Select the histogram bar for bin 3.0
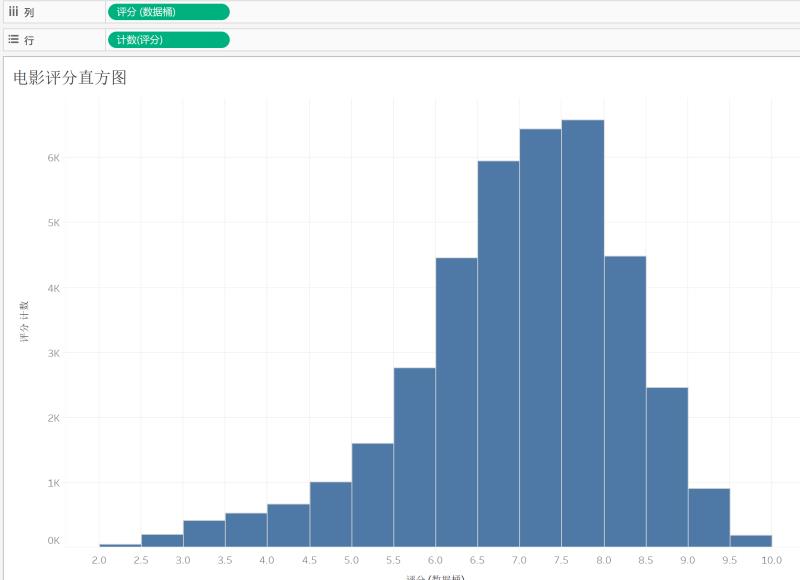Image resolution: width=800 pixels, height=580 pixels. [x=204, y=534]
